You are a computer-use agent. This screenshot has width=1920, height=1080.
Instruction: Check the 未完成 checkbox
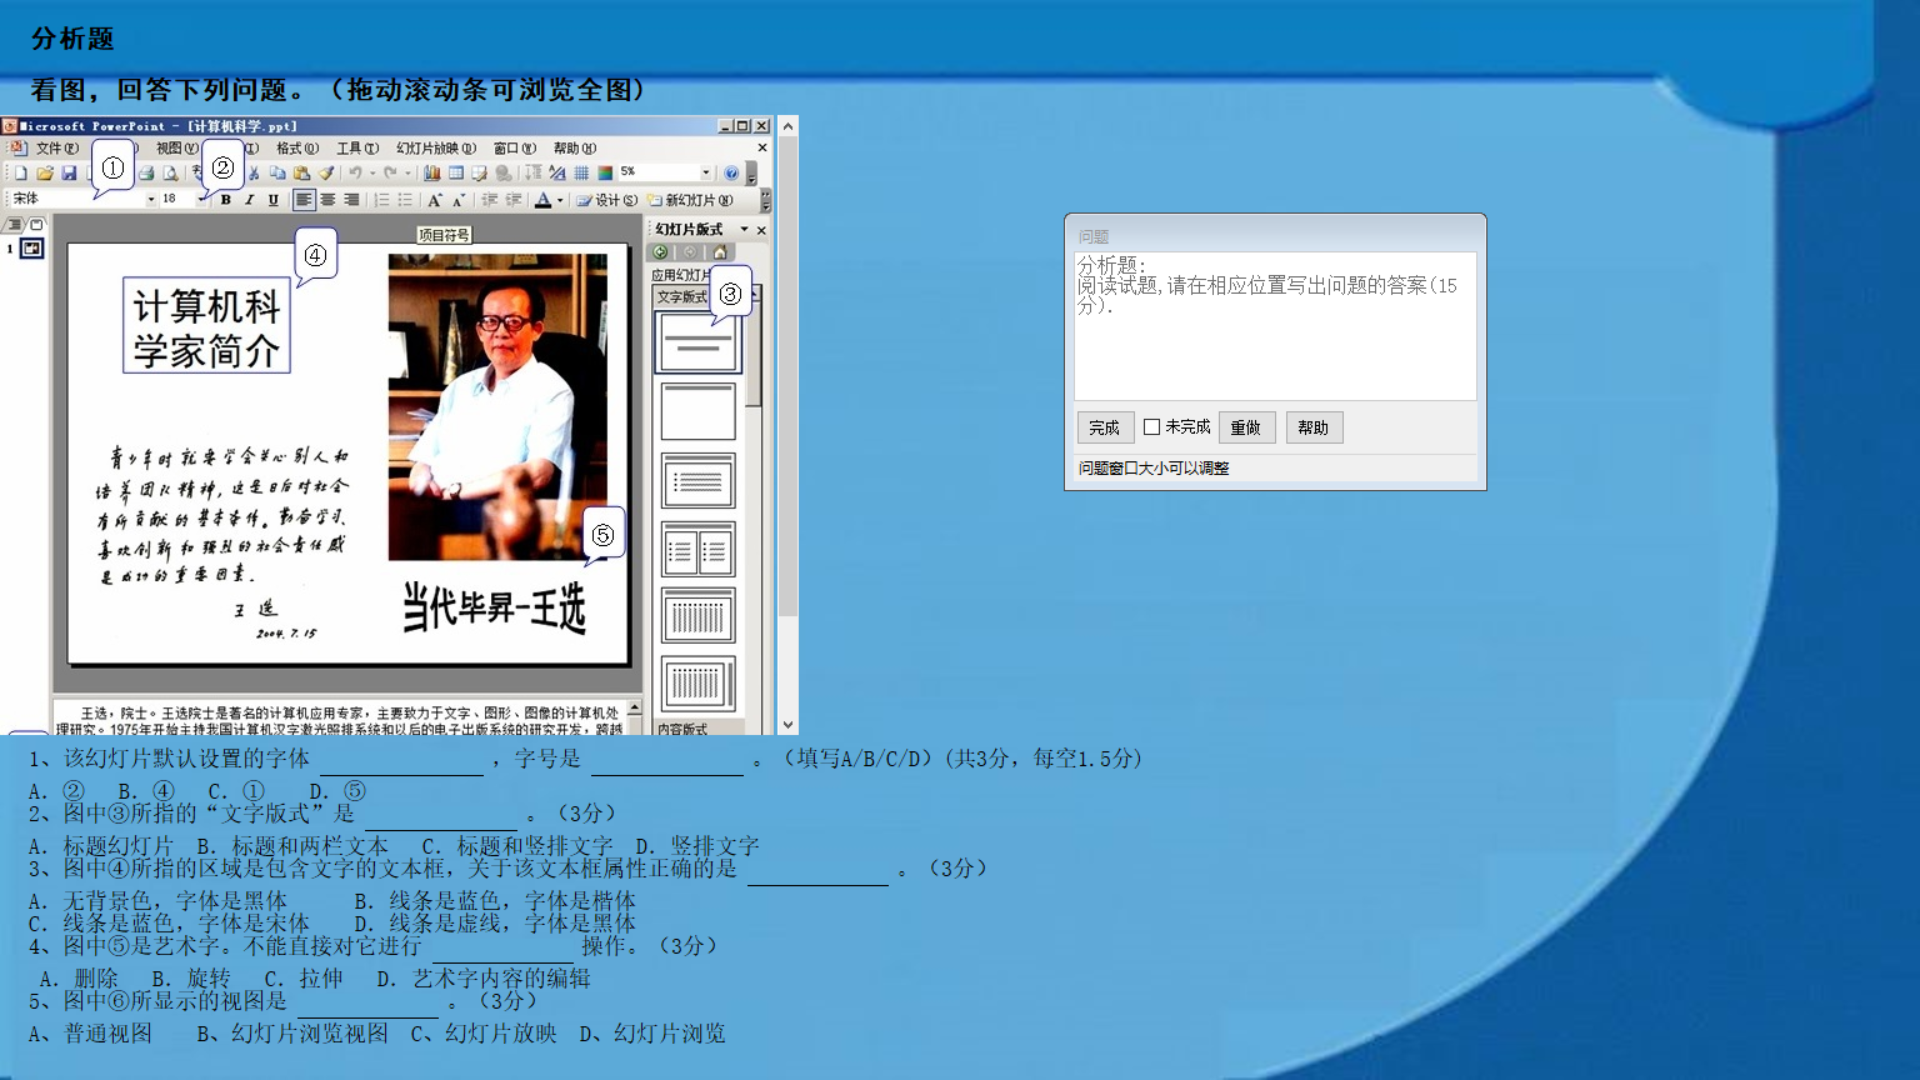pyautogui.click(x=1152, y=427)
